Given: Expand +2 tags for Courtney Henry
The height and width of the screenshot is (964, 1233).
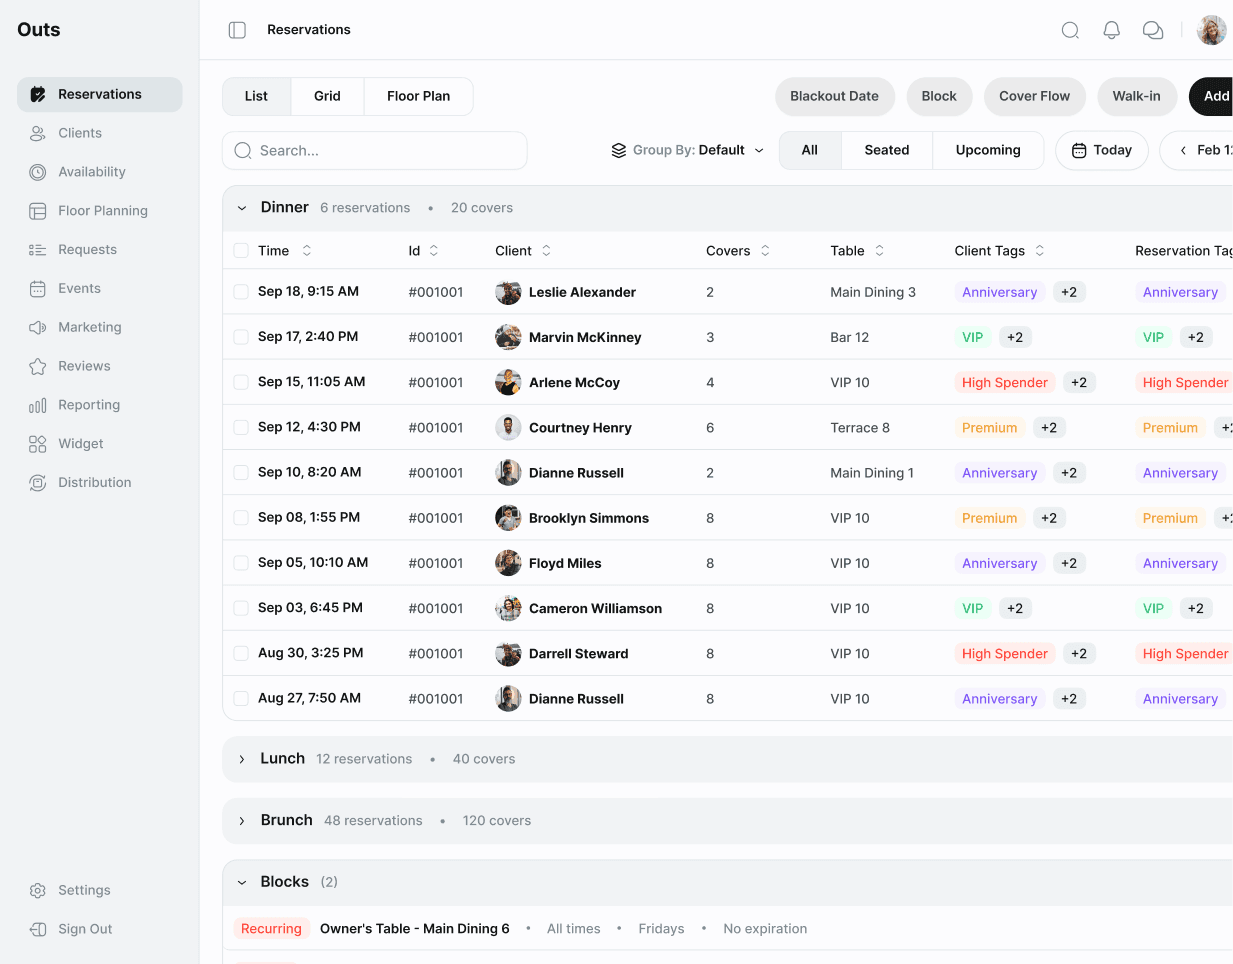Looking at the screenshot, I should [1049, 427].
